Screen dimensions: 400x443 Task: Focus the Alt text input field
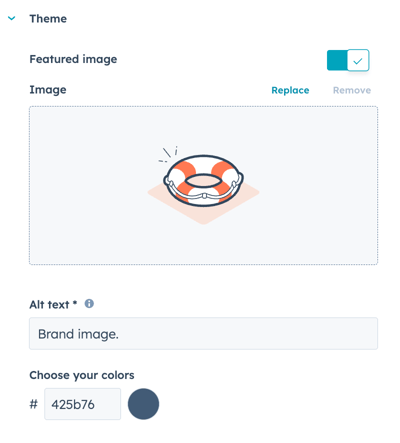point(203,333)
